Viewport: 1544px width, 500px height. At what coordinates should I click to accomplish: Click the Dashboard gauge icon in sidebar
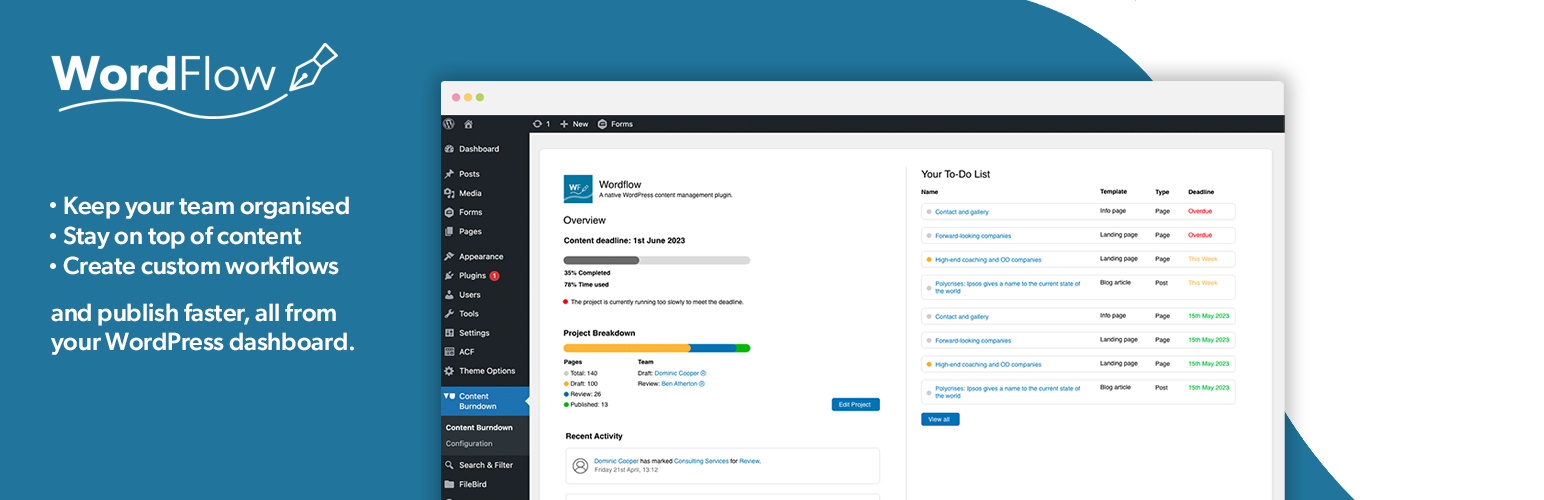pyautogui.click(x=449, y=149)
